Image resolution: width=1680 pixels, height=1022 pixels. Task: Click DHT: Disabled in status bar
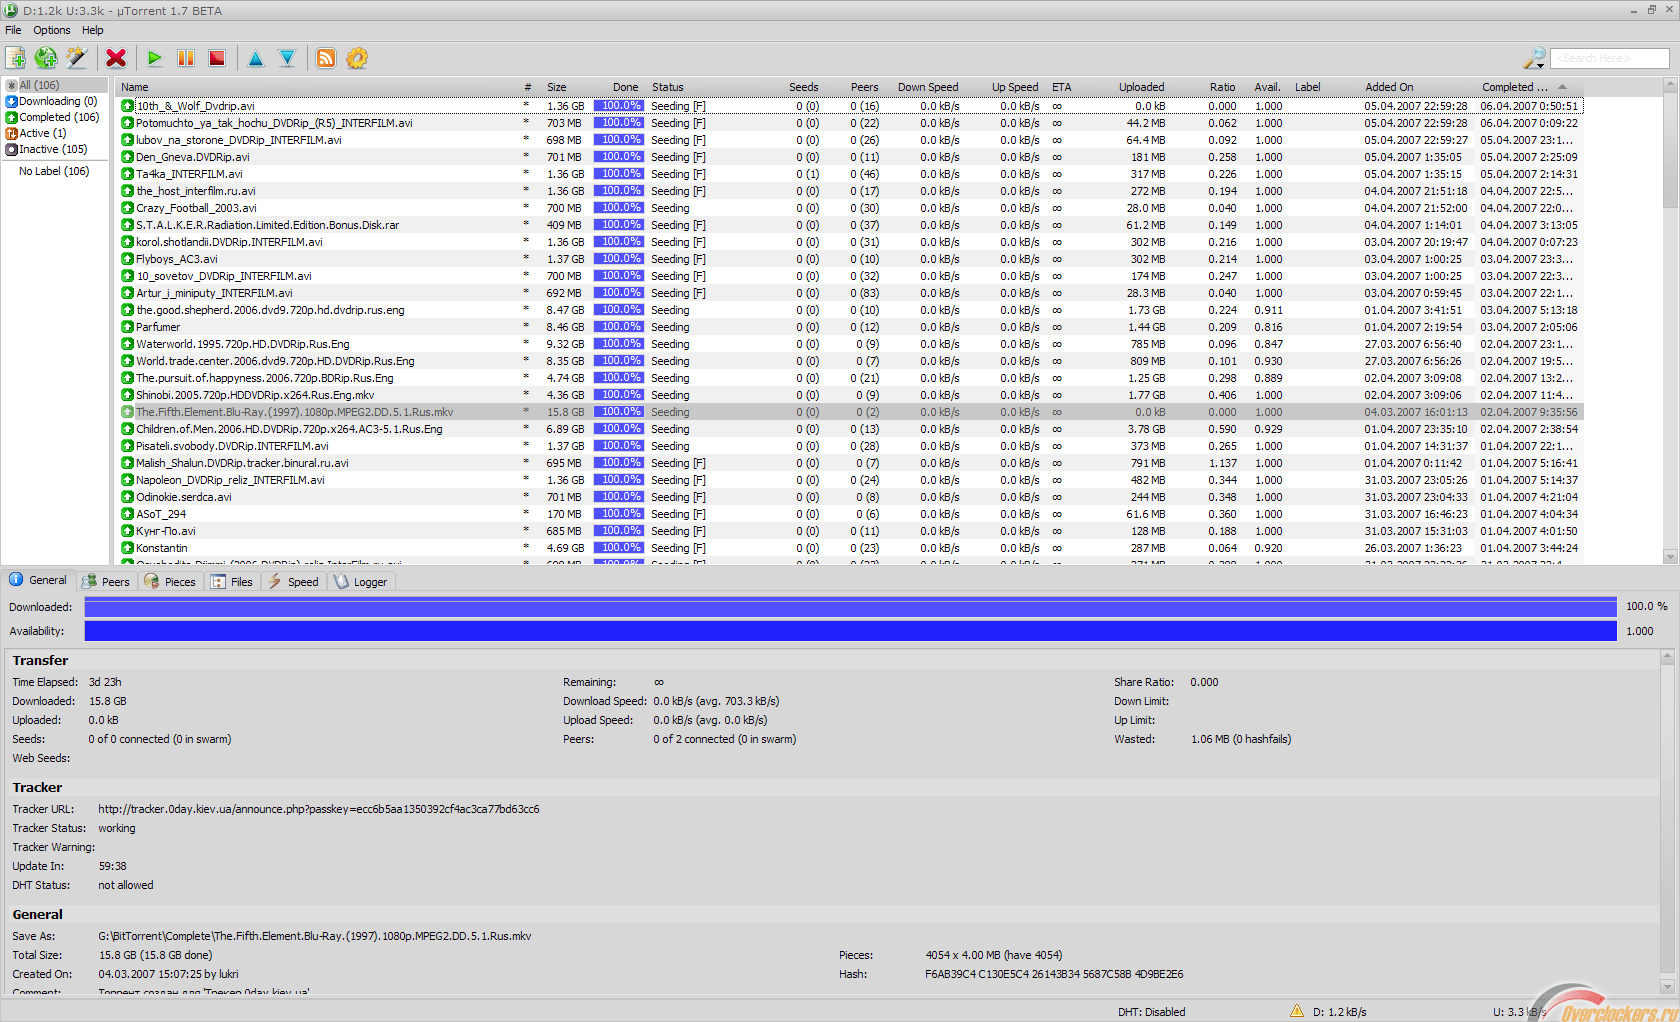pyautogui.click(x=1152, y=1012)
